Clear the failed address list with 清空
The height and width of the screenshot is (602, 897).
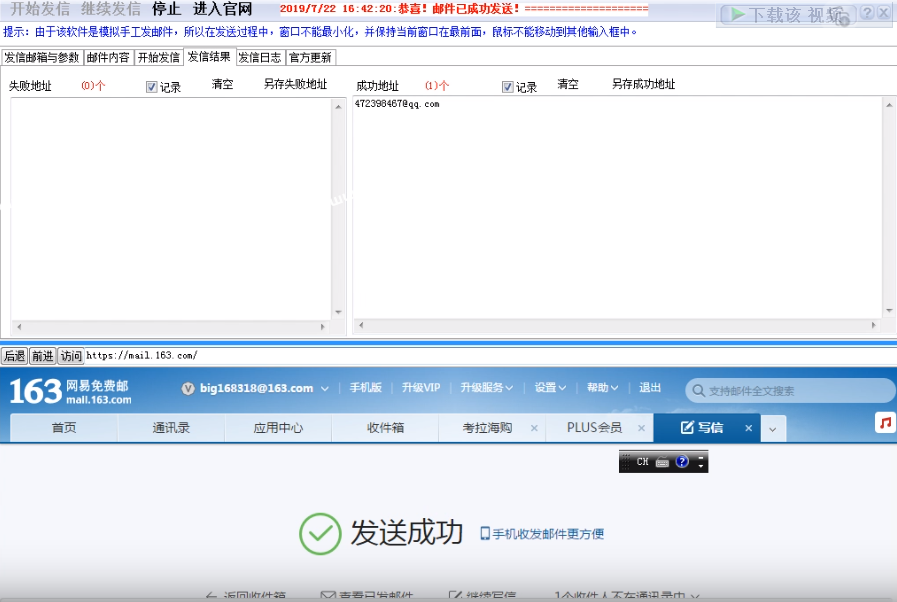pyautogui.click(x=223, y=85)
